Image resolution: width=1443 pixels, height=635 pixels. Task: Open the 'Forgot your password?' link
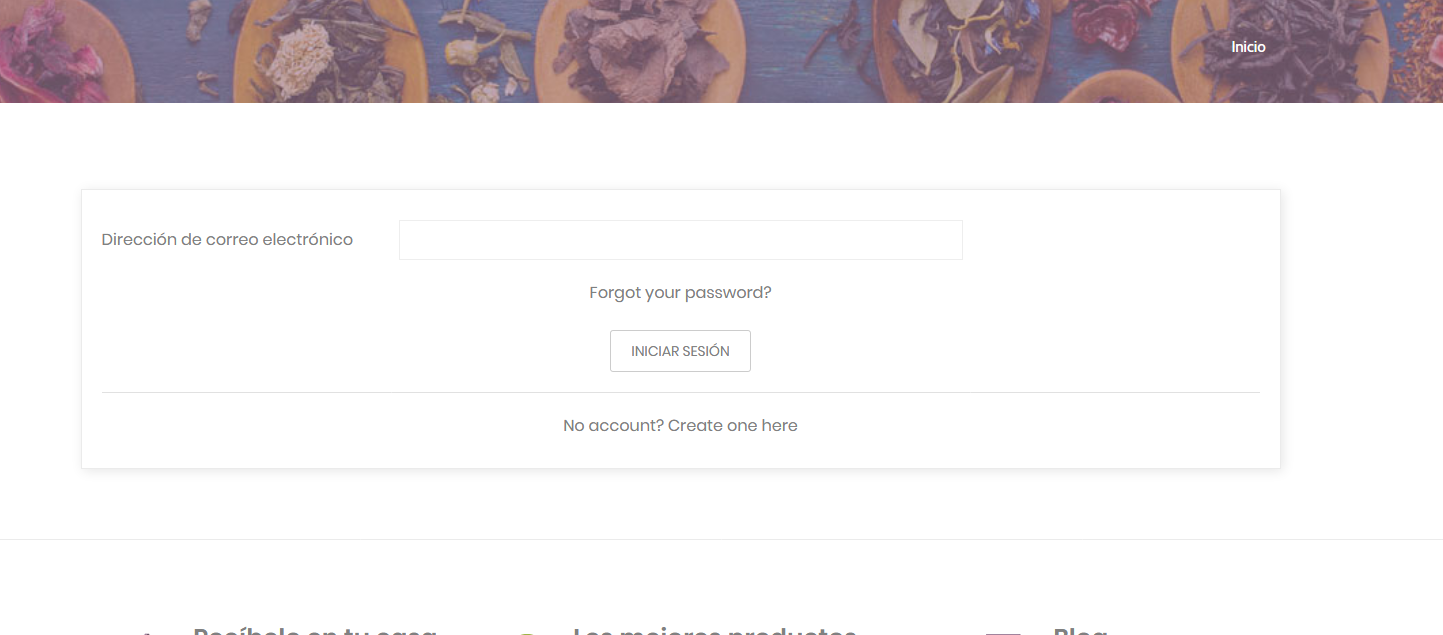click(680, 293)
